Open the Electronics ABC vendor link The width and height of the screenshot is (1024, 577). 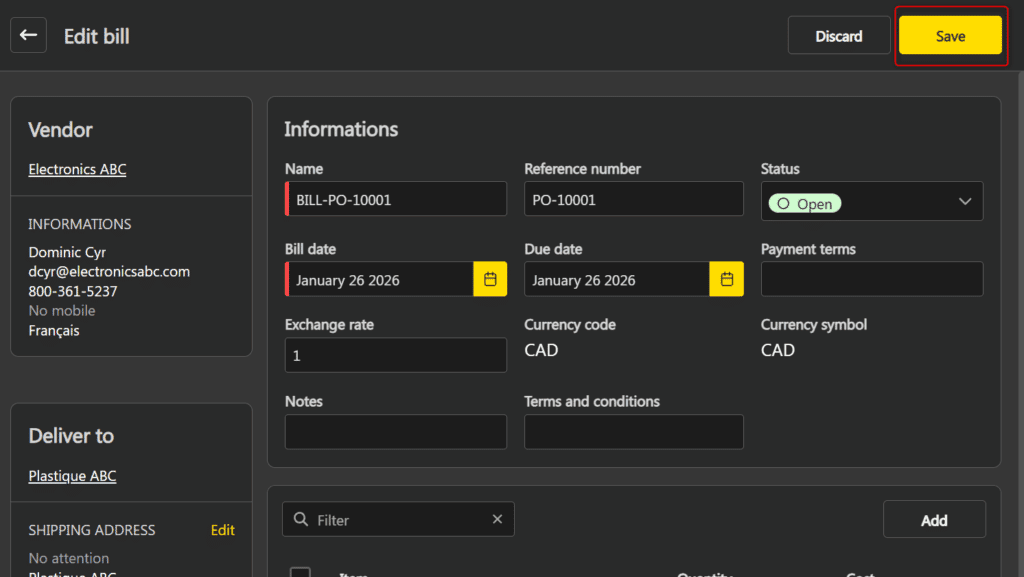(x=77, y=169)
